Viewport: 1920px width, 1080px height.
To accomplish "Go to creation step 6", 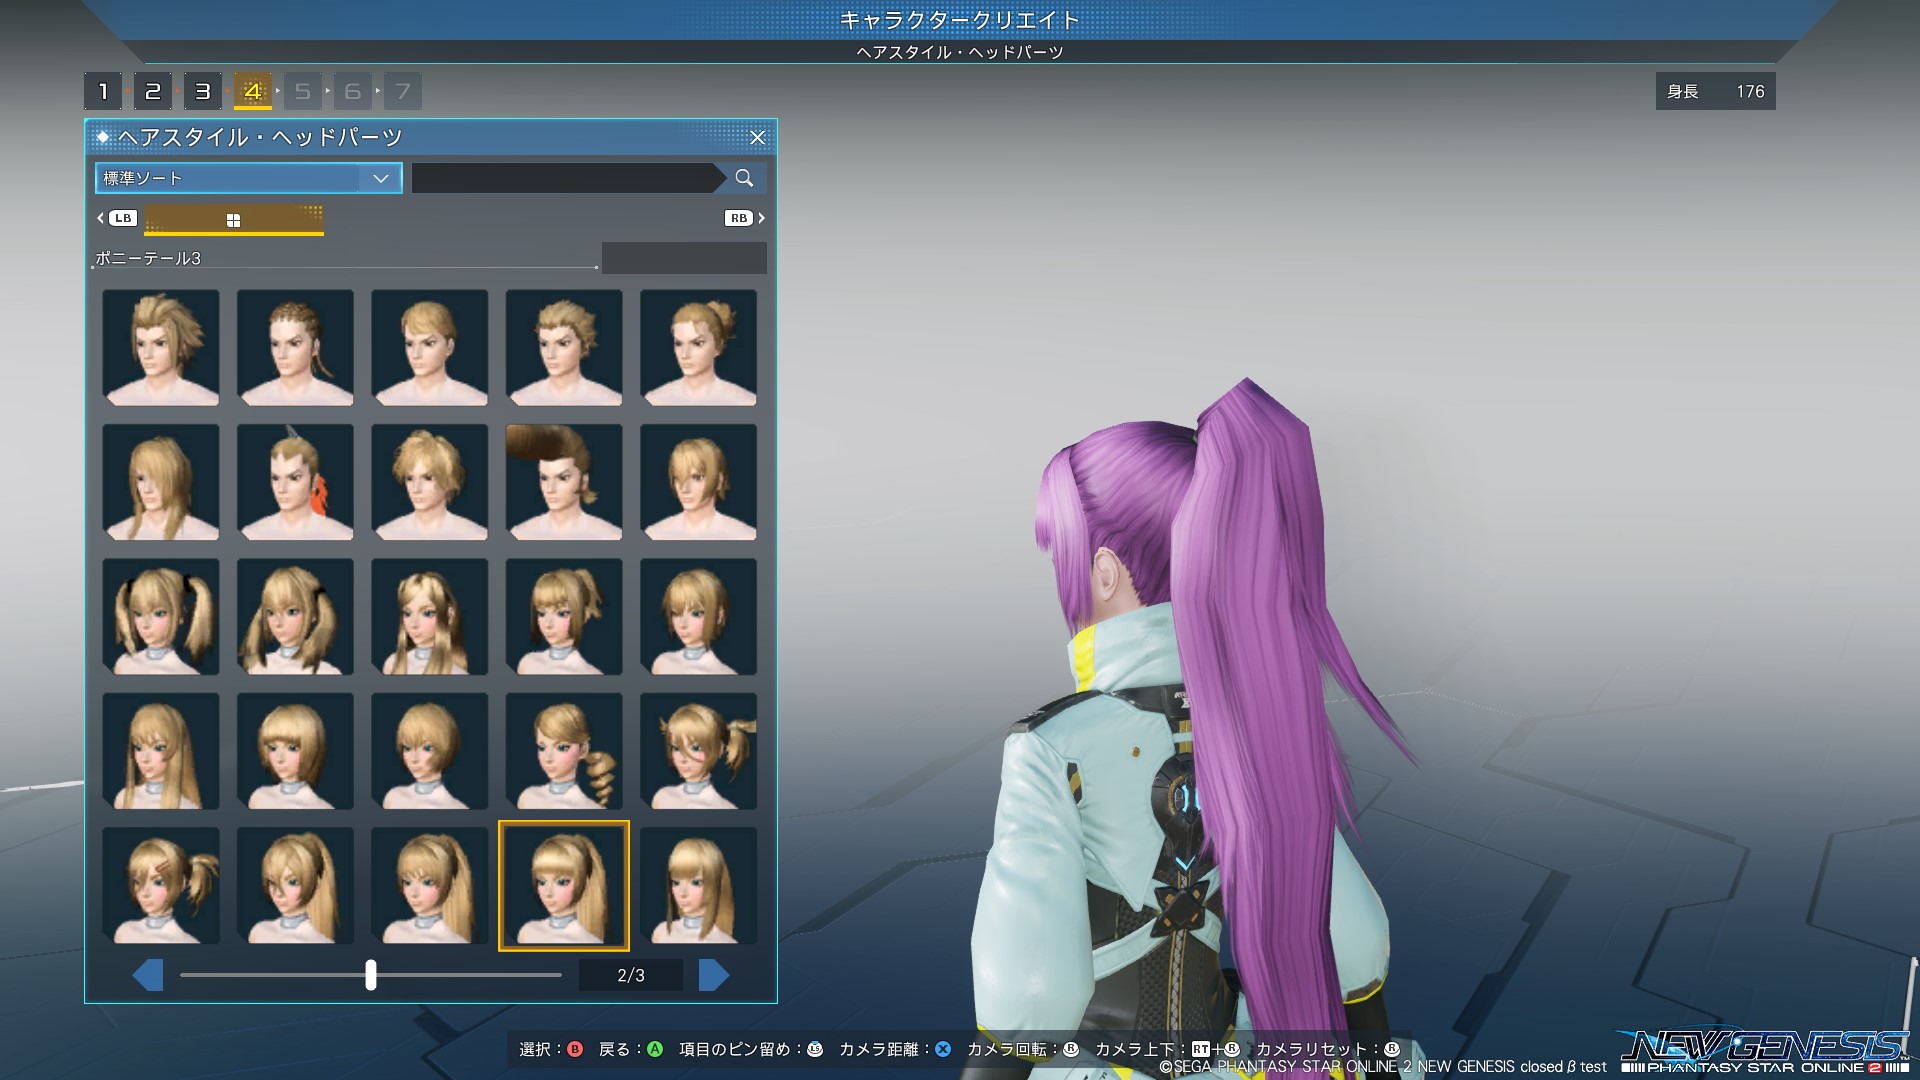I will [353, 91].
